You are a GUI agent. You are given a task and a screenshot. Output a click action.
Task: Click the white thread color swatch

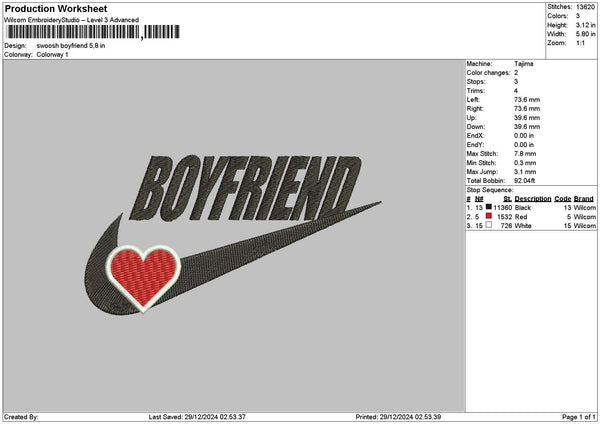(489, 225)
